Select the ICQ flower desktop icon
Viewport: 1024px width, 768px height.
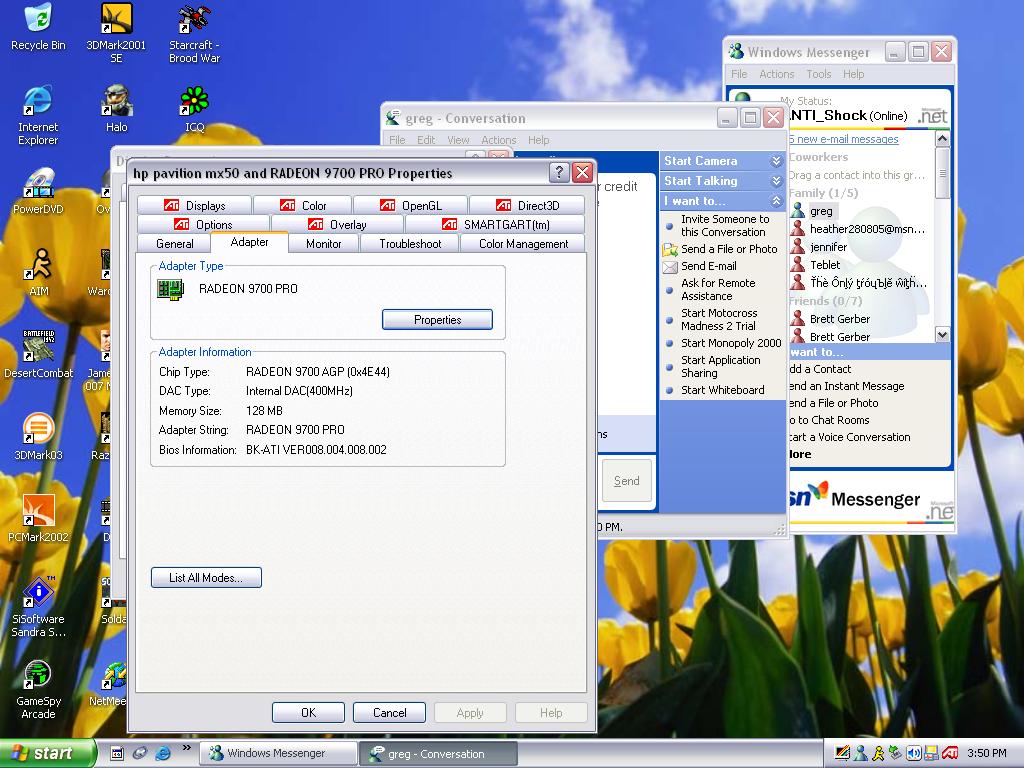(194, 108)
